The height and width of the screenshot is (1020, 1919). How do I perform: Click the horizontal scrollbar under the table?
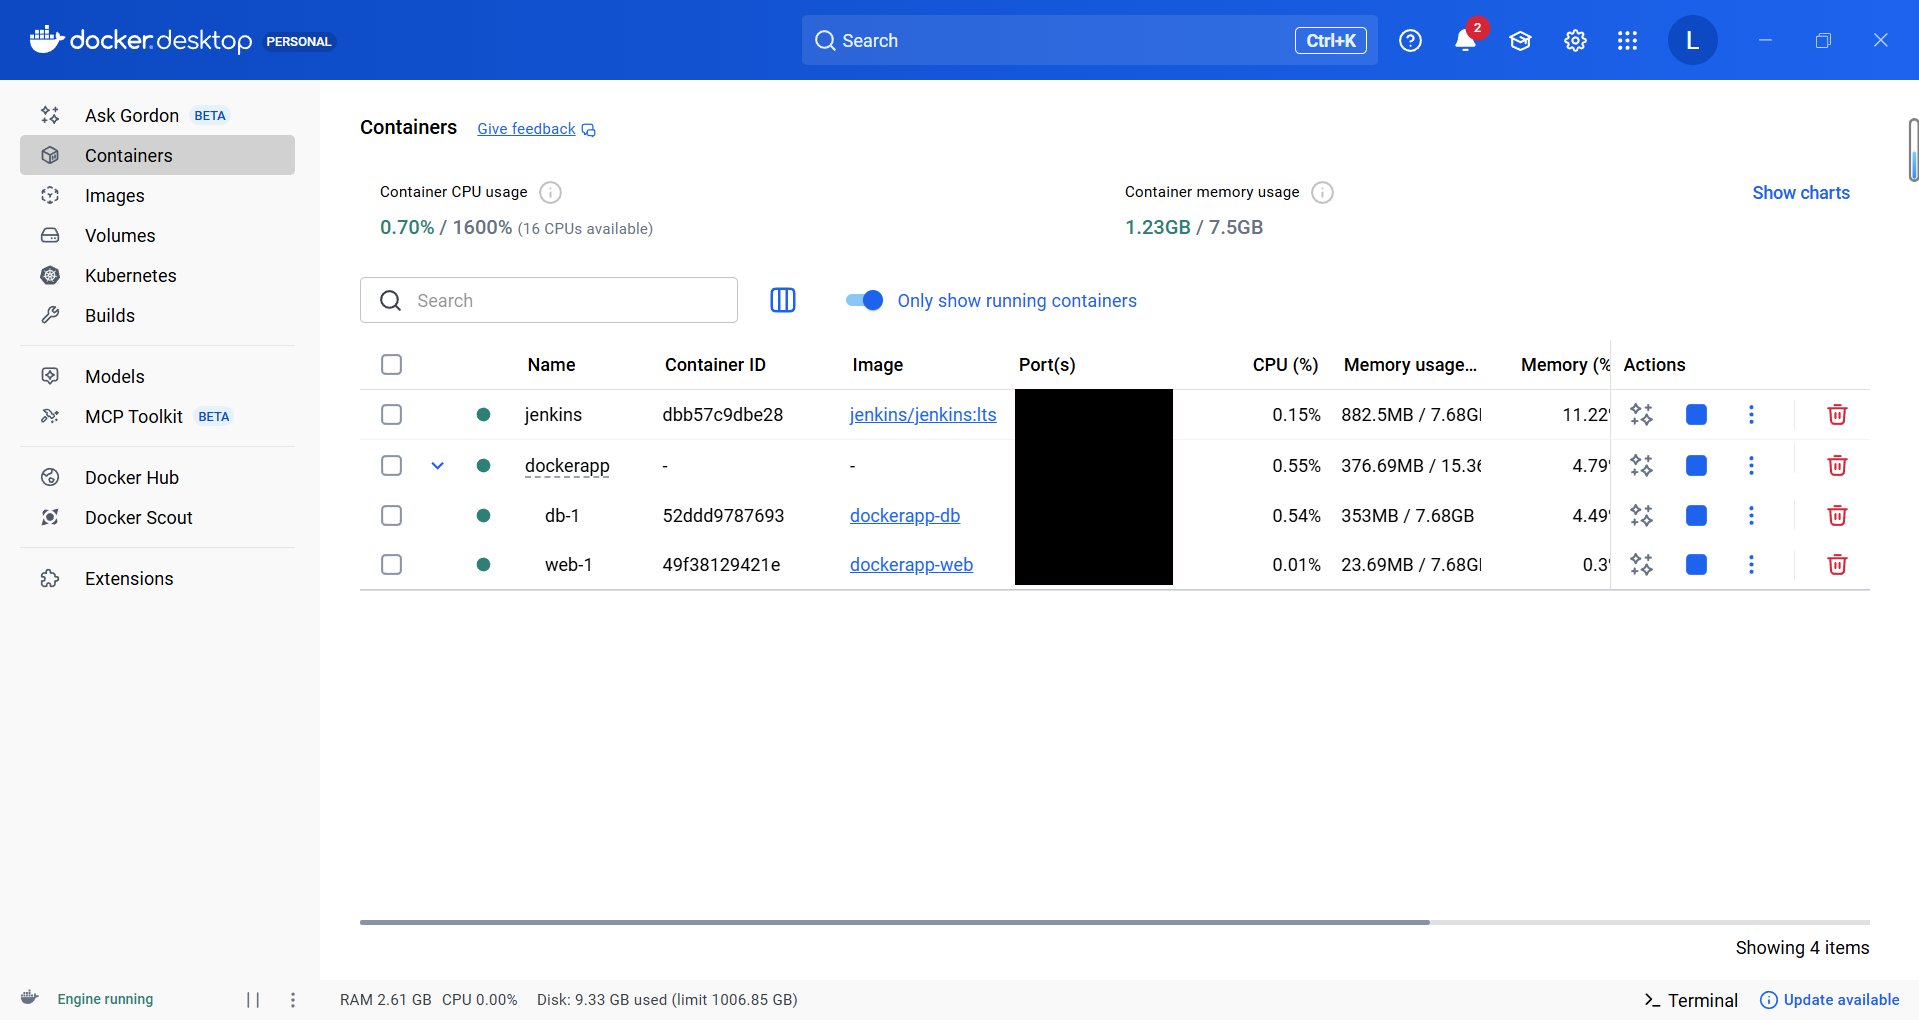(x=895, y=922)
